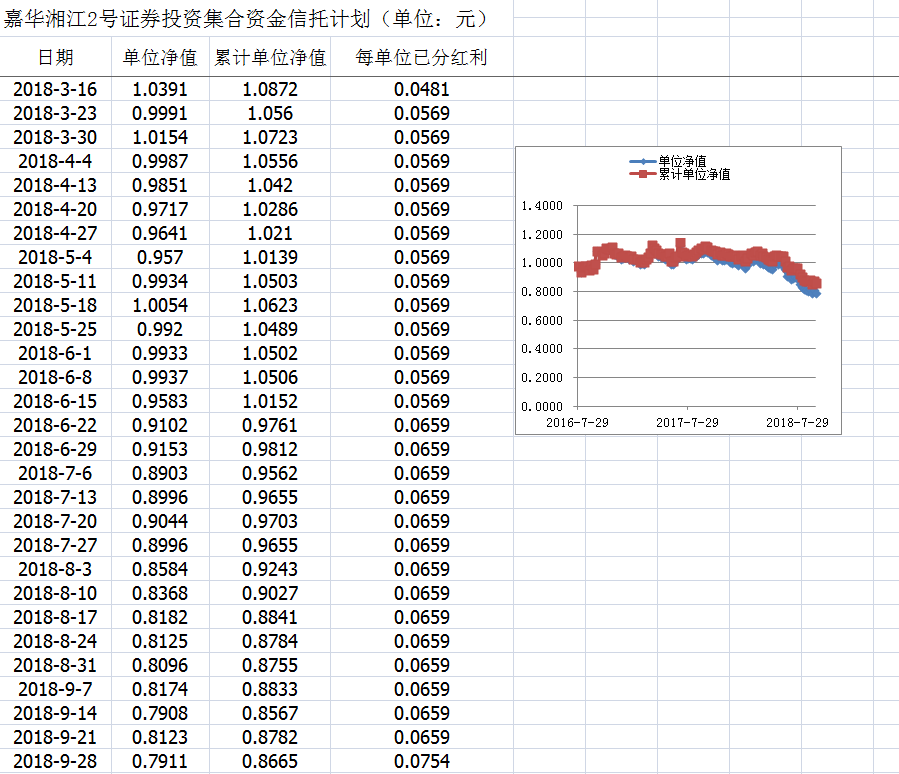Select cumulative value cell 1.056
This screenshot has width=899, height=774.
point(270,114)
